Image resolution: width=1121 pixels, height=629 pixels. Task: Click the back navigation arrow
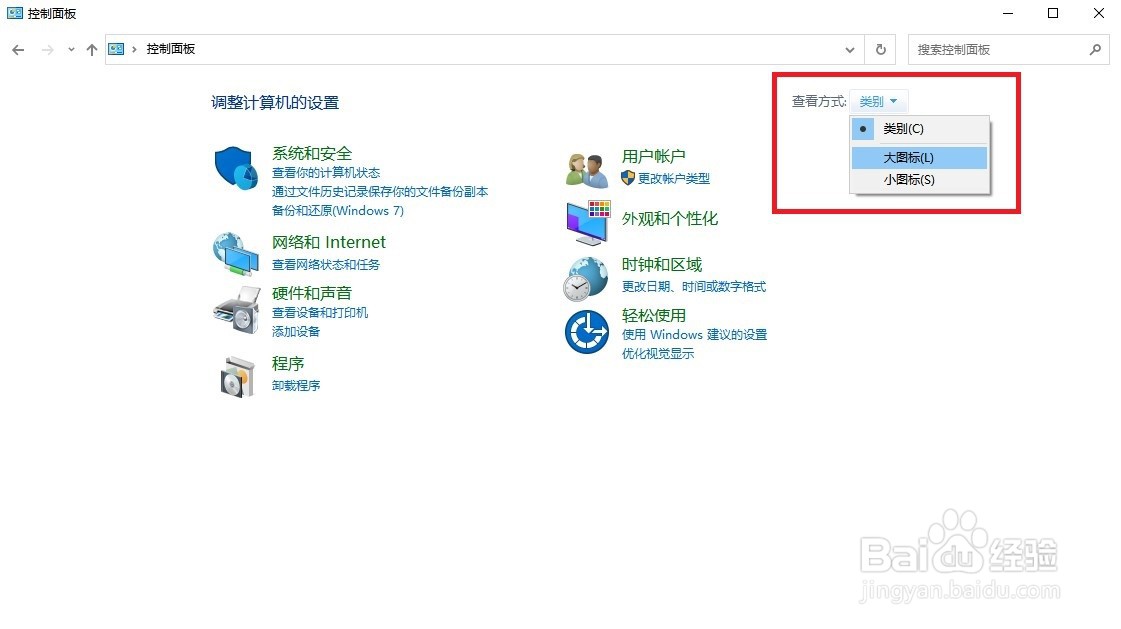pyautogui.click(x=17, y=49)
